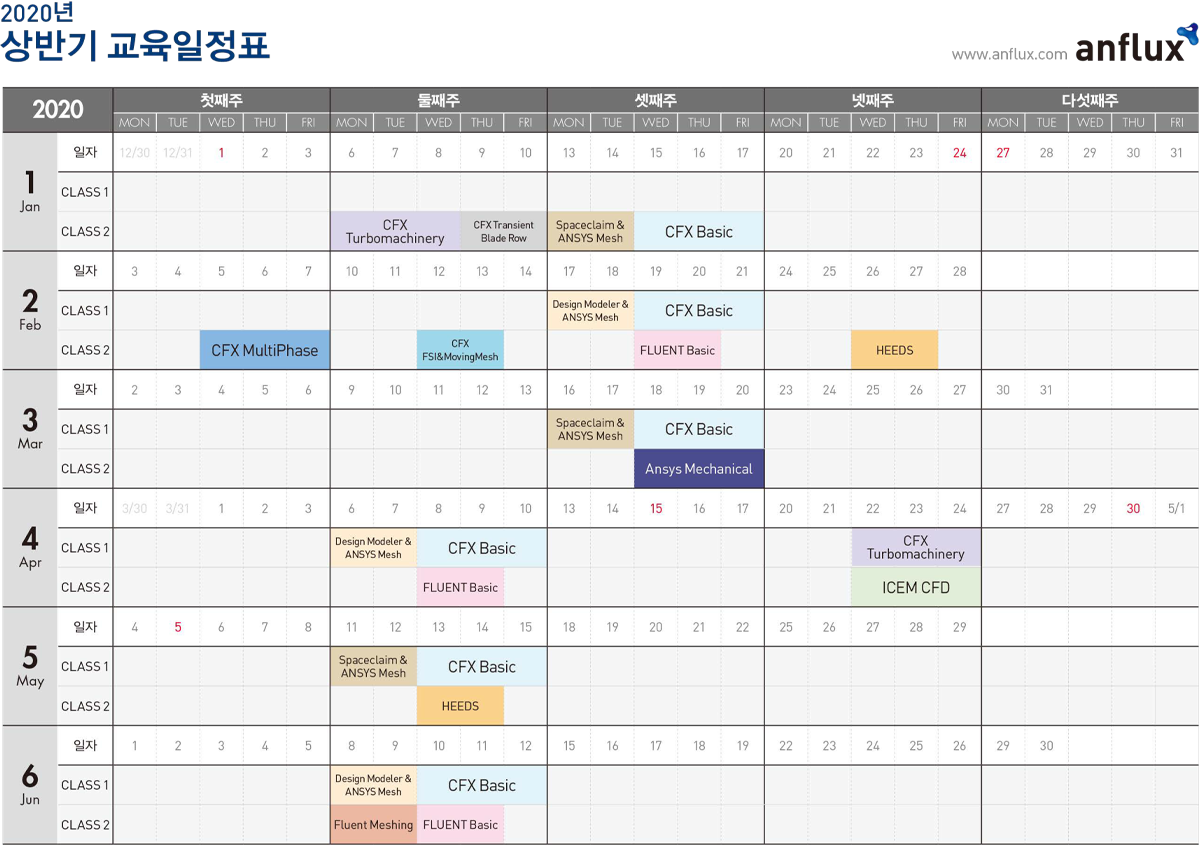Select April's CFX Turbomachinery block
The height and width of the screenshot is (846, 1199).
click(916, 548)
